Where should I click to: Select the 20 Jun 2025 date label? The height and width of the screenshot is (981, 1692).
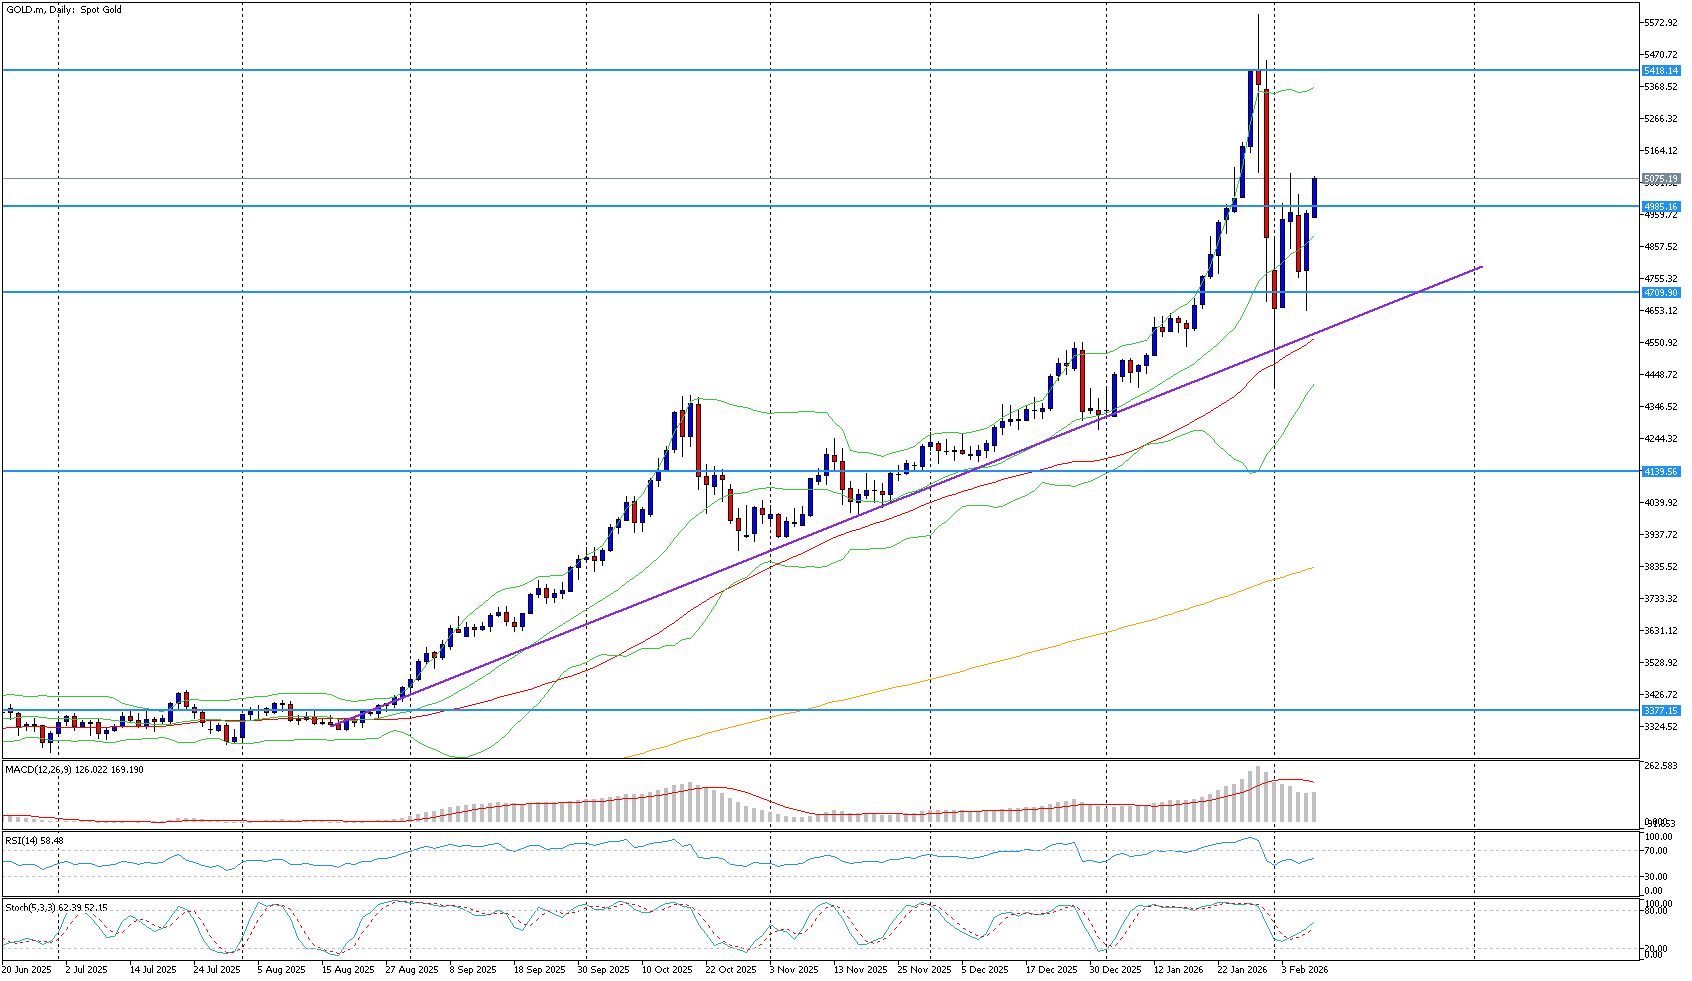[27, 970]
